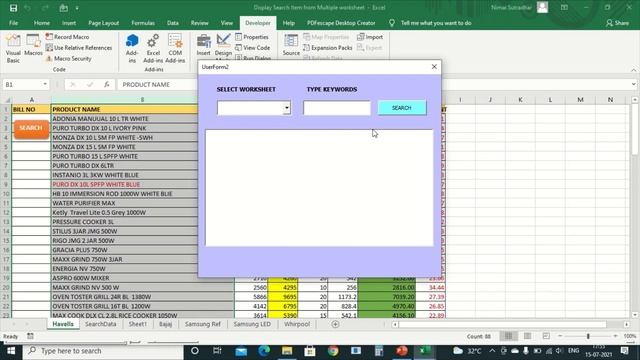Collapse the ribbon
This screenshot has height=360, width=640.
pos(633,70)
